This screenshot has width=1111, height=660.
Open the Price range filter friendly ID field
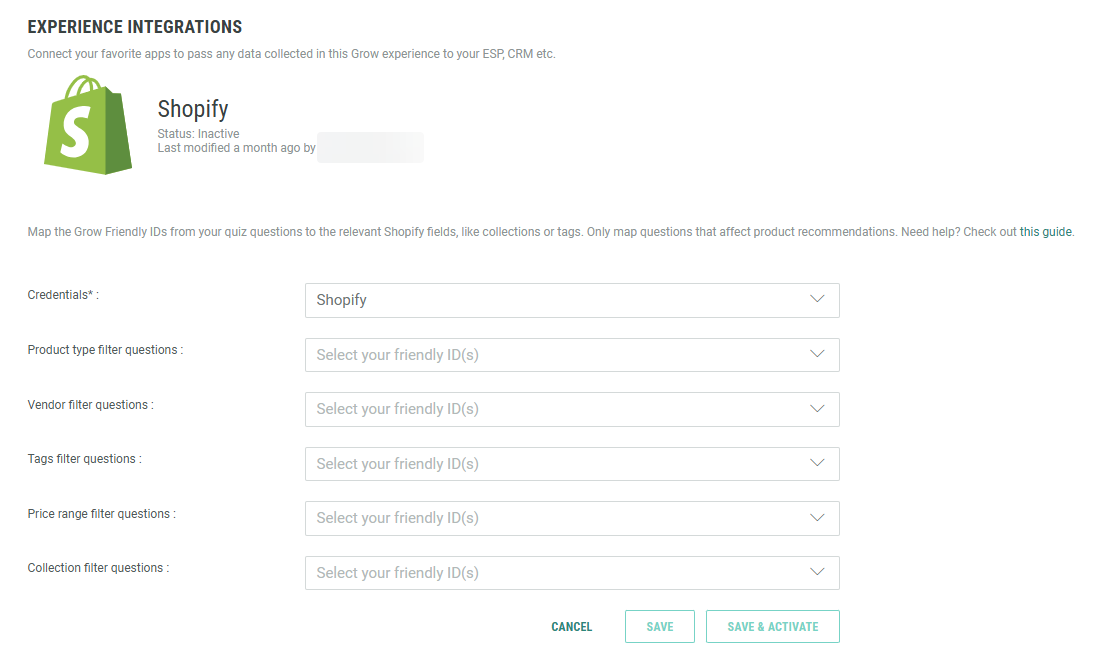[560, 518]
